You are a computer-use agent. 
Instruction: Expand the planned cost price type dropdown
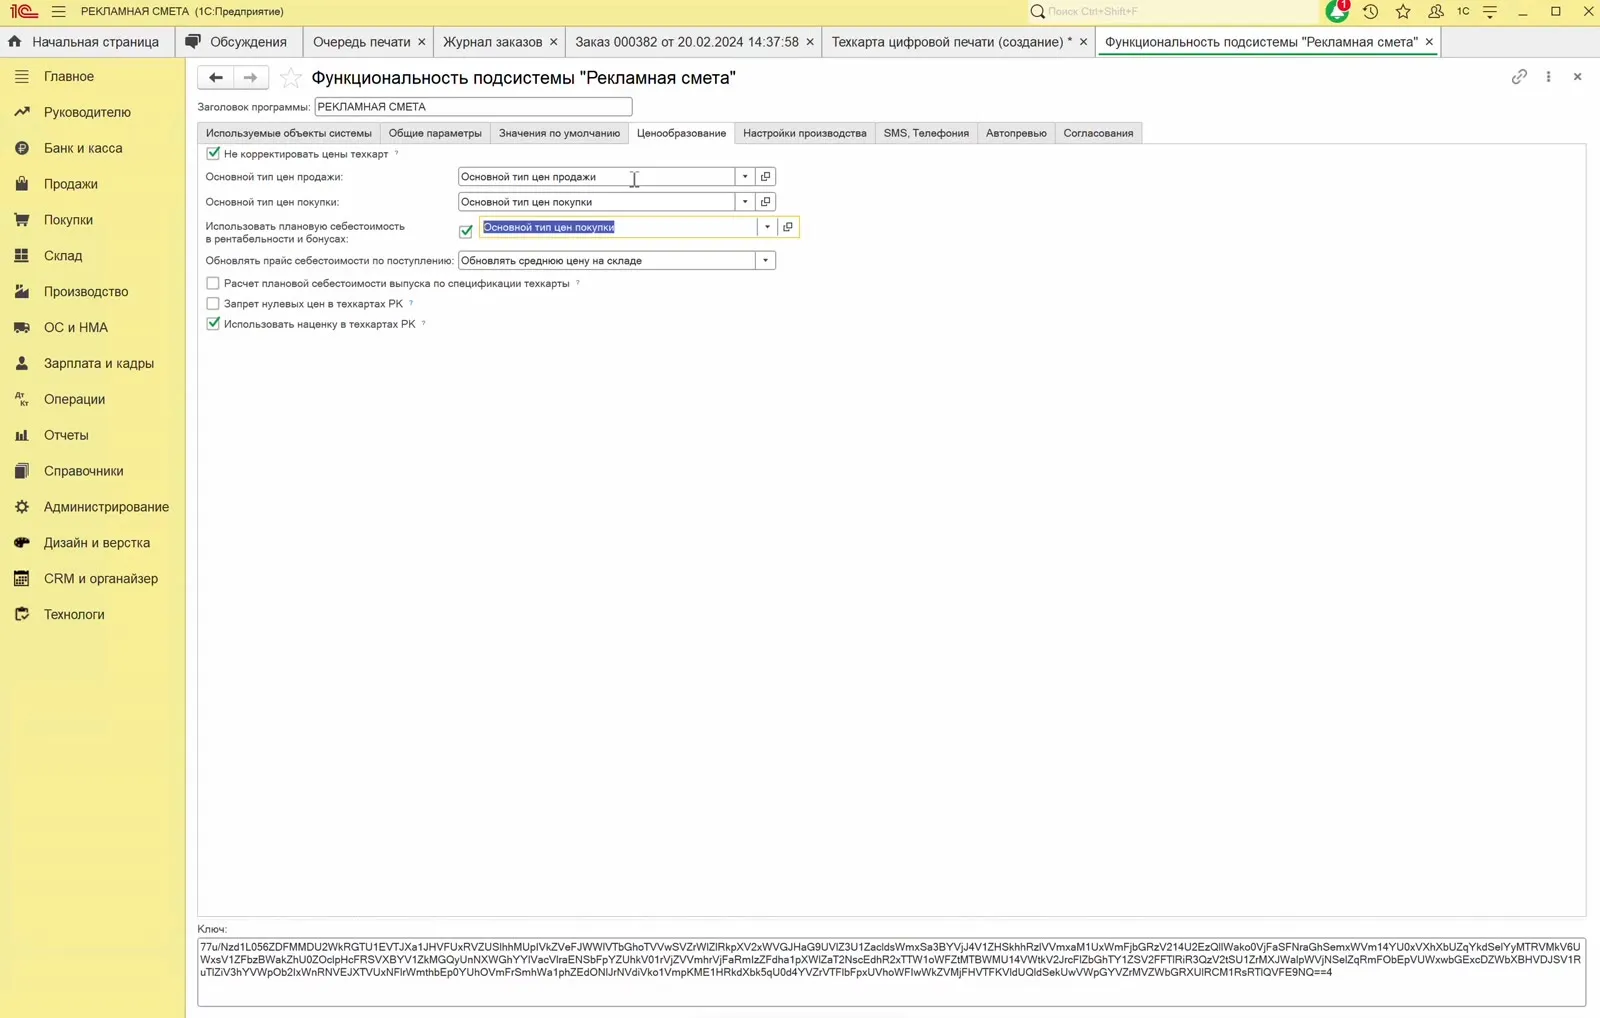point(767,227)
